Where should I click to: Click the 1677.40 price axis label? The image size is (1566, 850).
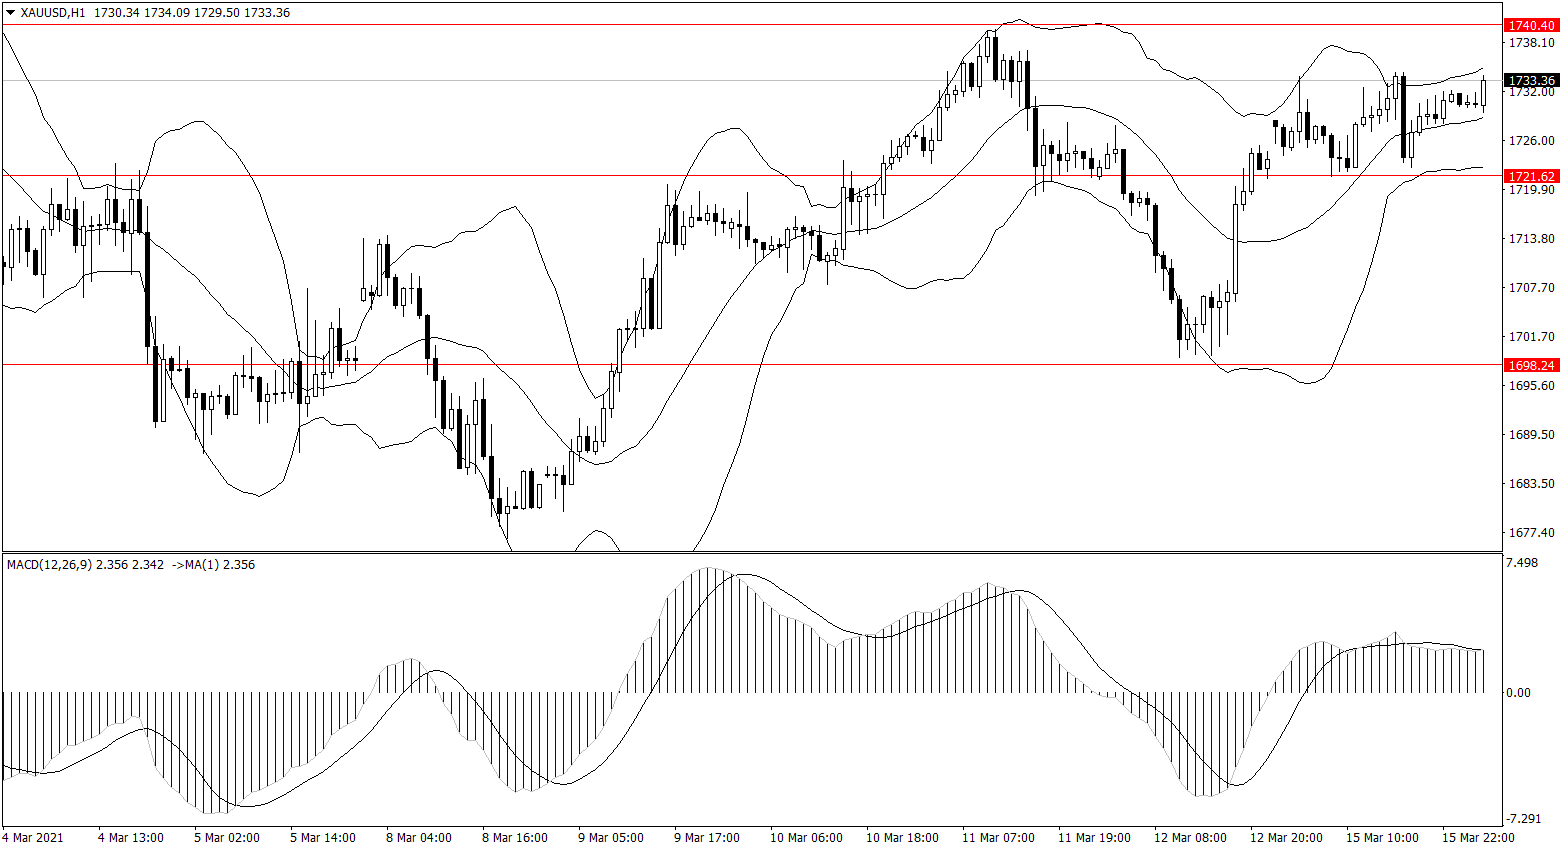coord(1531,533)
